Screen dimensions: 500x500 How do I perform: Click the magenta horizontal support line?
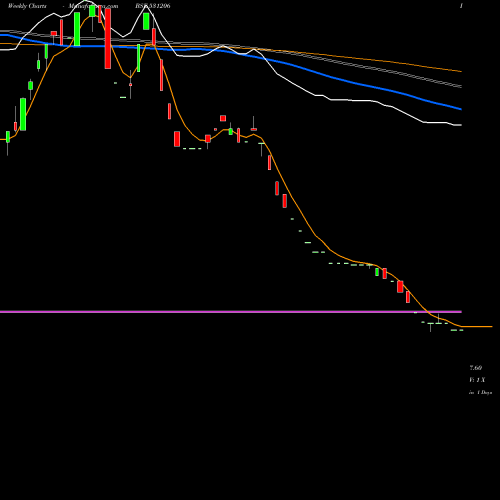coord(231,312)
